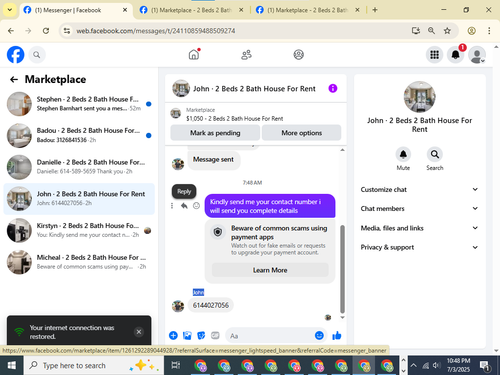Open the $1,050 Marketplace listing link
The width and height of the screenshot is (500, 375).
pyautogui.click(x=234, y=119)
